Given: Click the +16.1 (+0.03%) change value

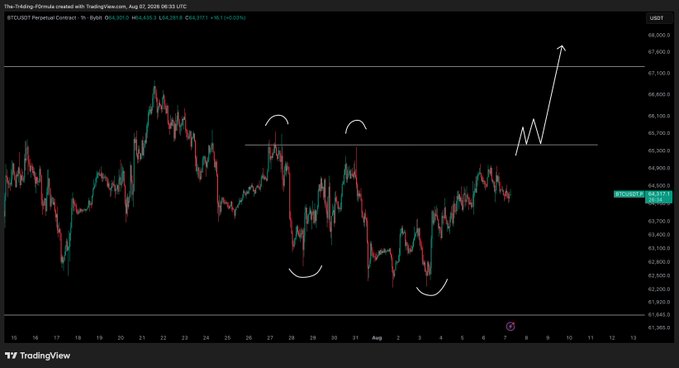Looking at the screenshot, I should tap(228, 18).
